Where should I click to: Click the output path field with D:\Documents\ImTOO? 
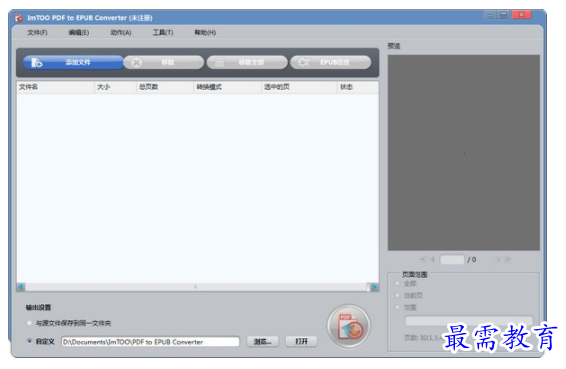click(x=151, y=342)
